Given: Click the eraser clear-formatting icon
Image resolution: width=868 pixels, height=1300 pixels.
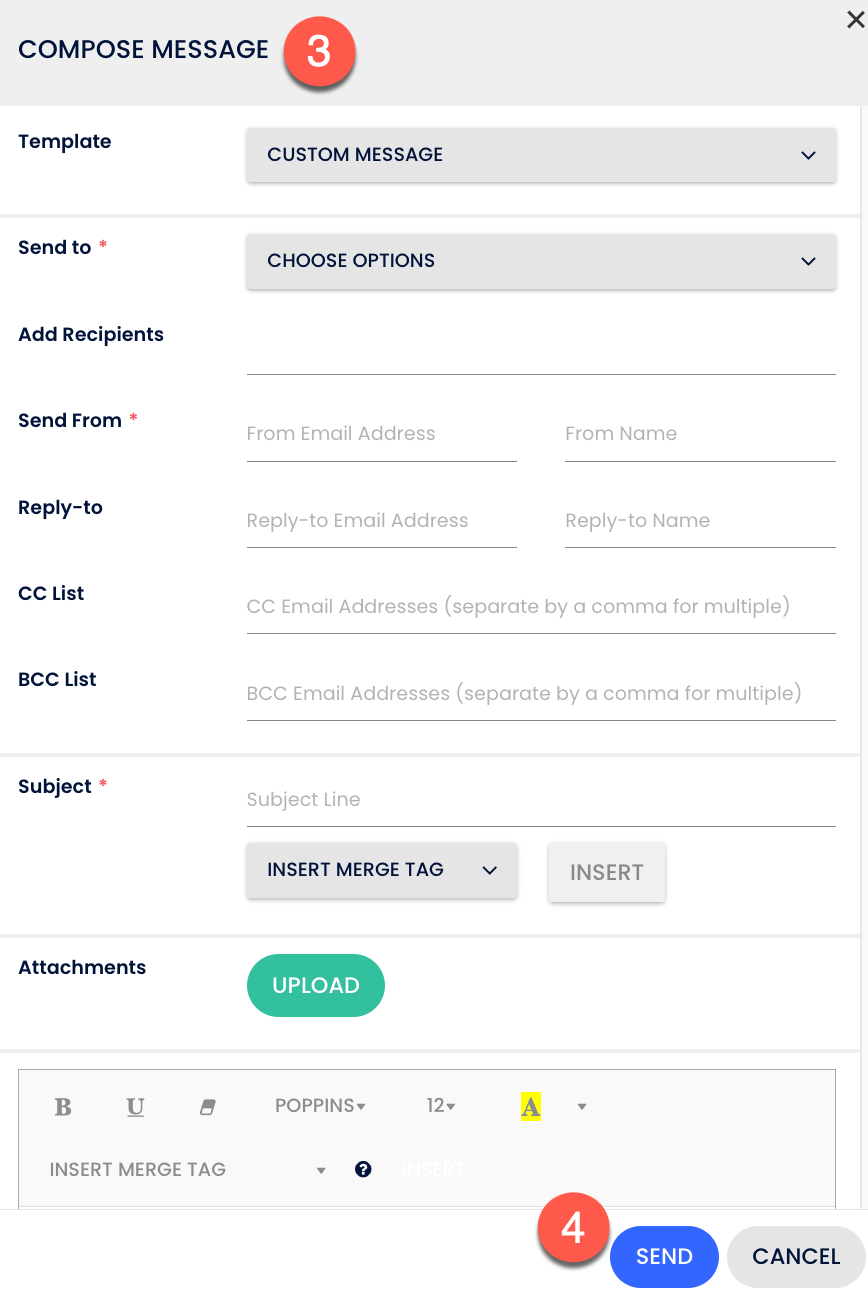Looking at the screenshot, I should [208, 1107].
